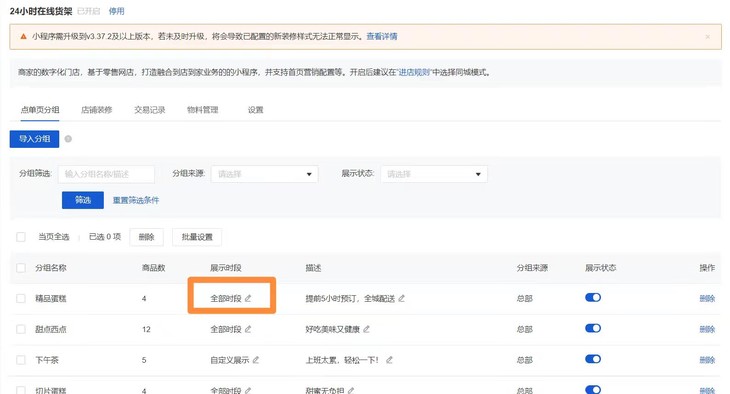Image resolution: width=730 pixels, height=394 pixels.
Task: Click the warning triangle icon in notice
Action: tap(23, 36)
